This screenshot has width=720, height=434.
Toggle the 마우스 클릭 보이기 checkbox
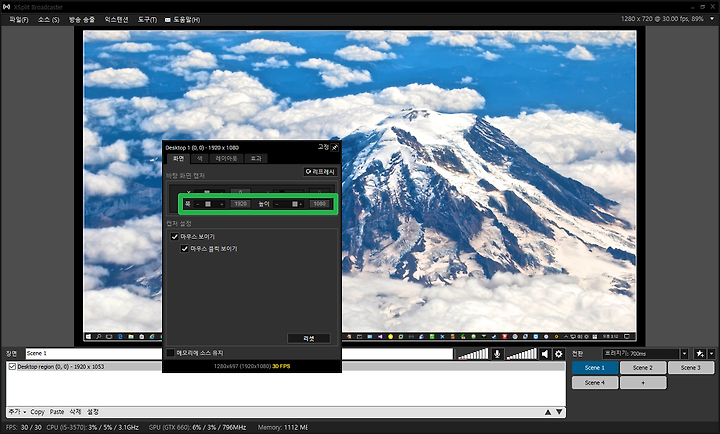(x=185, y=248)
